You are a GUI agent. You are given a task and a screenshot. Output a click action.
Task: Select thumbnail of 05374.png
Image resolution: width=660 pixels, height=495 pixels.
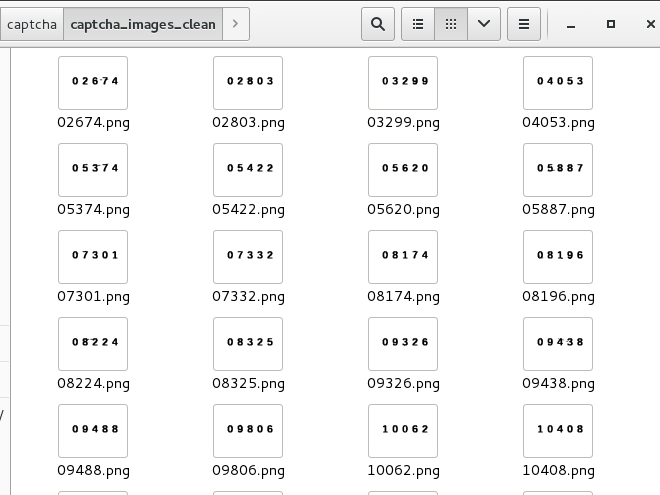click(x=93, y=170)
